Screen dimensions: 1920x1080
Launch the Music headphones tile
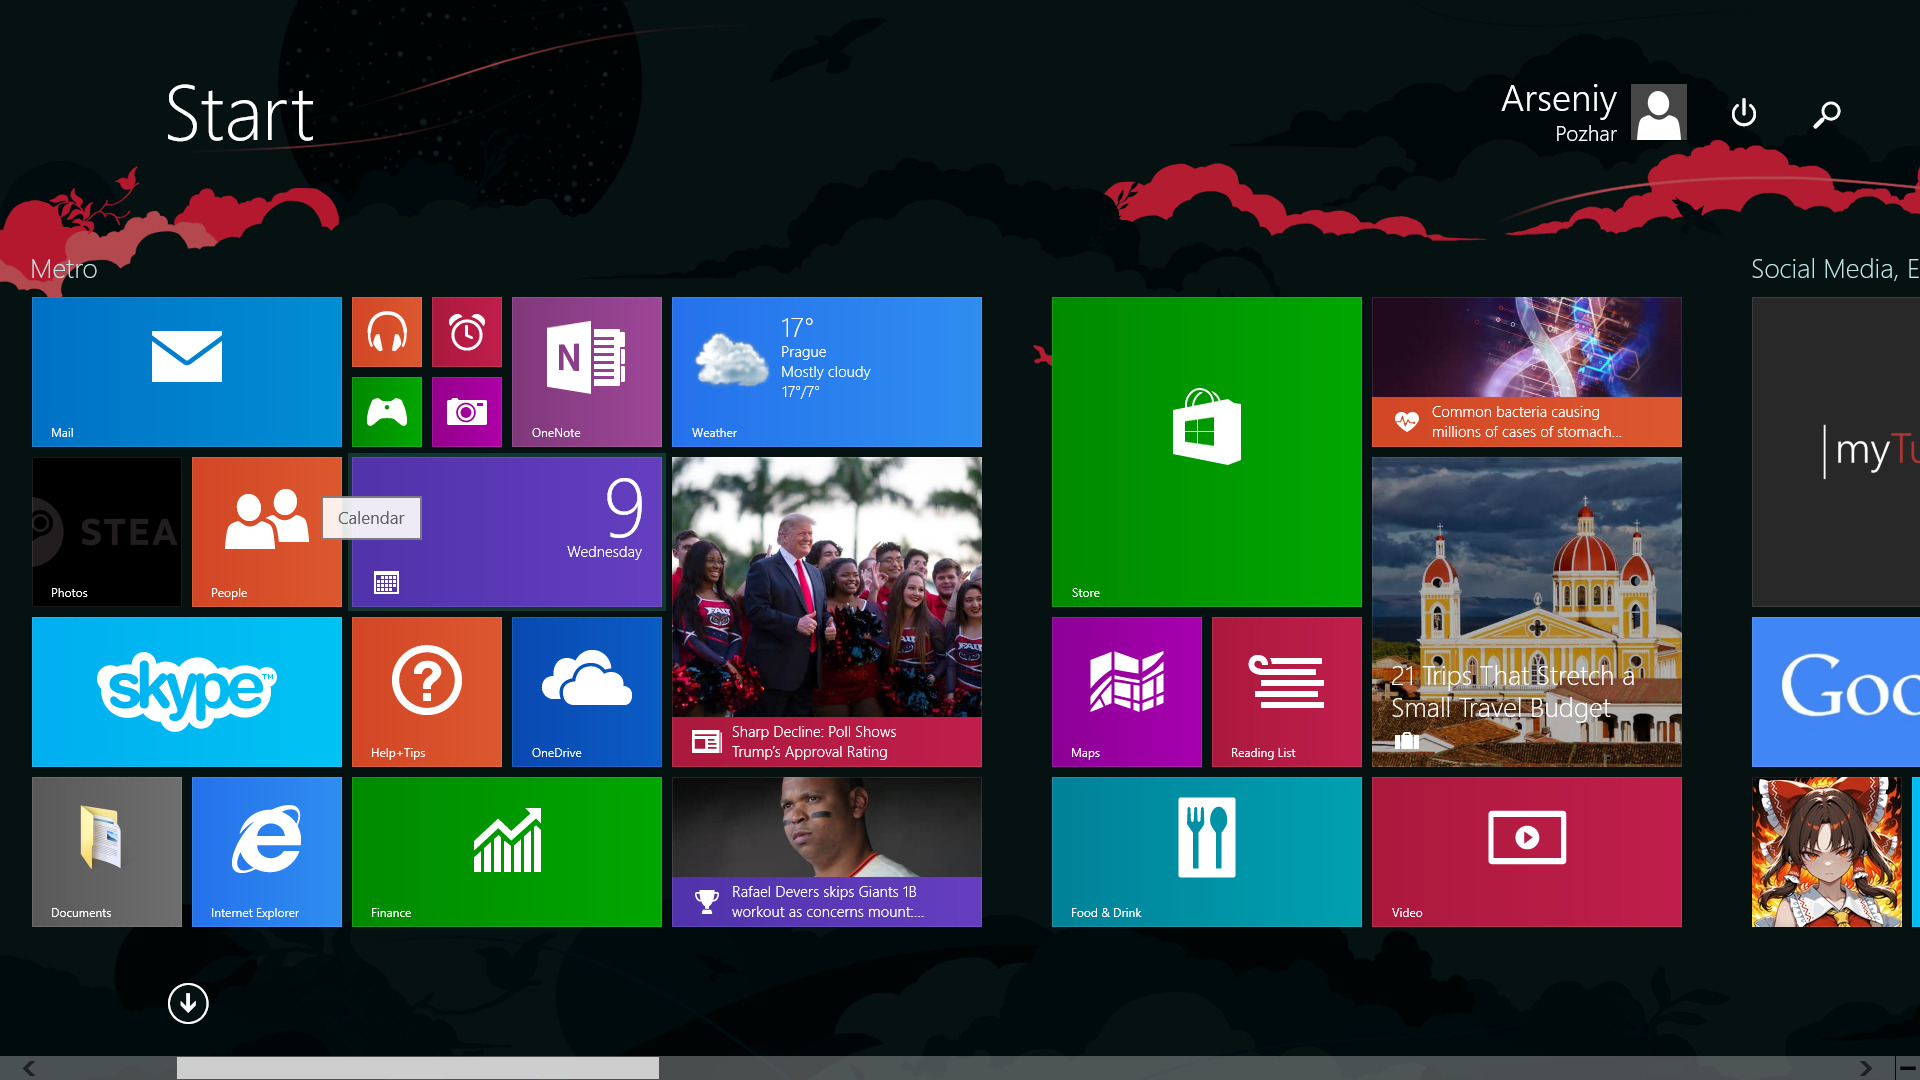pos(386,332)
